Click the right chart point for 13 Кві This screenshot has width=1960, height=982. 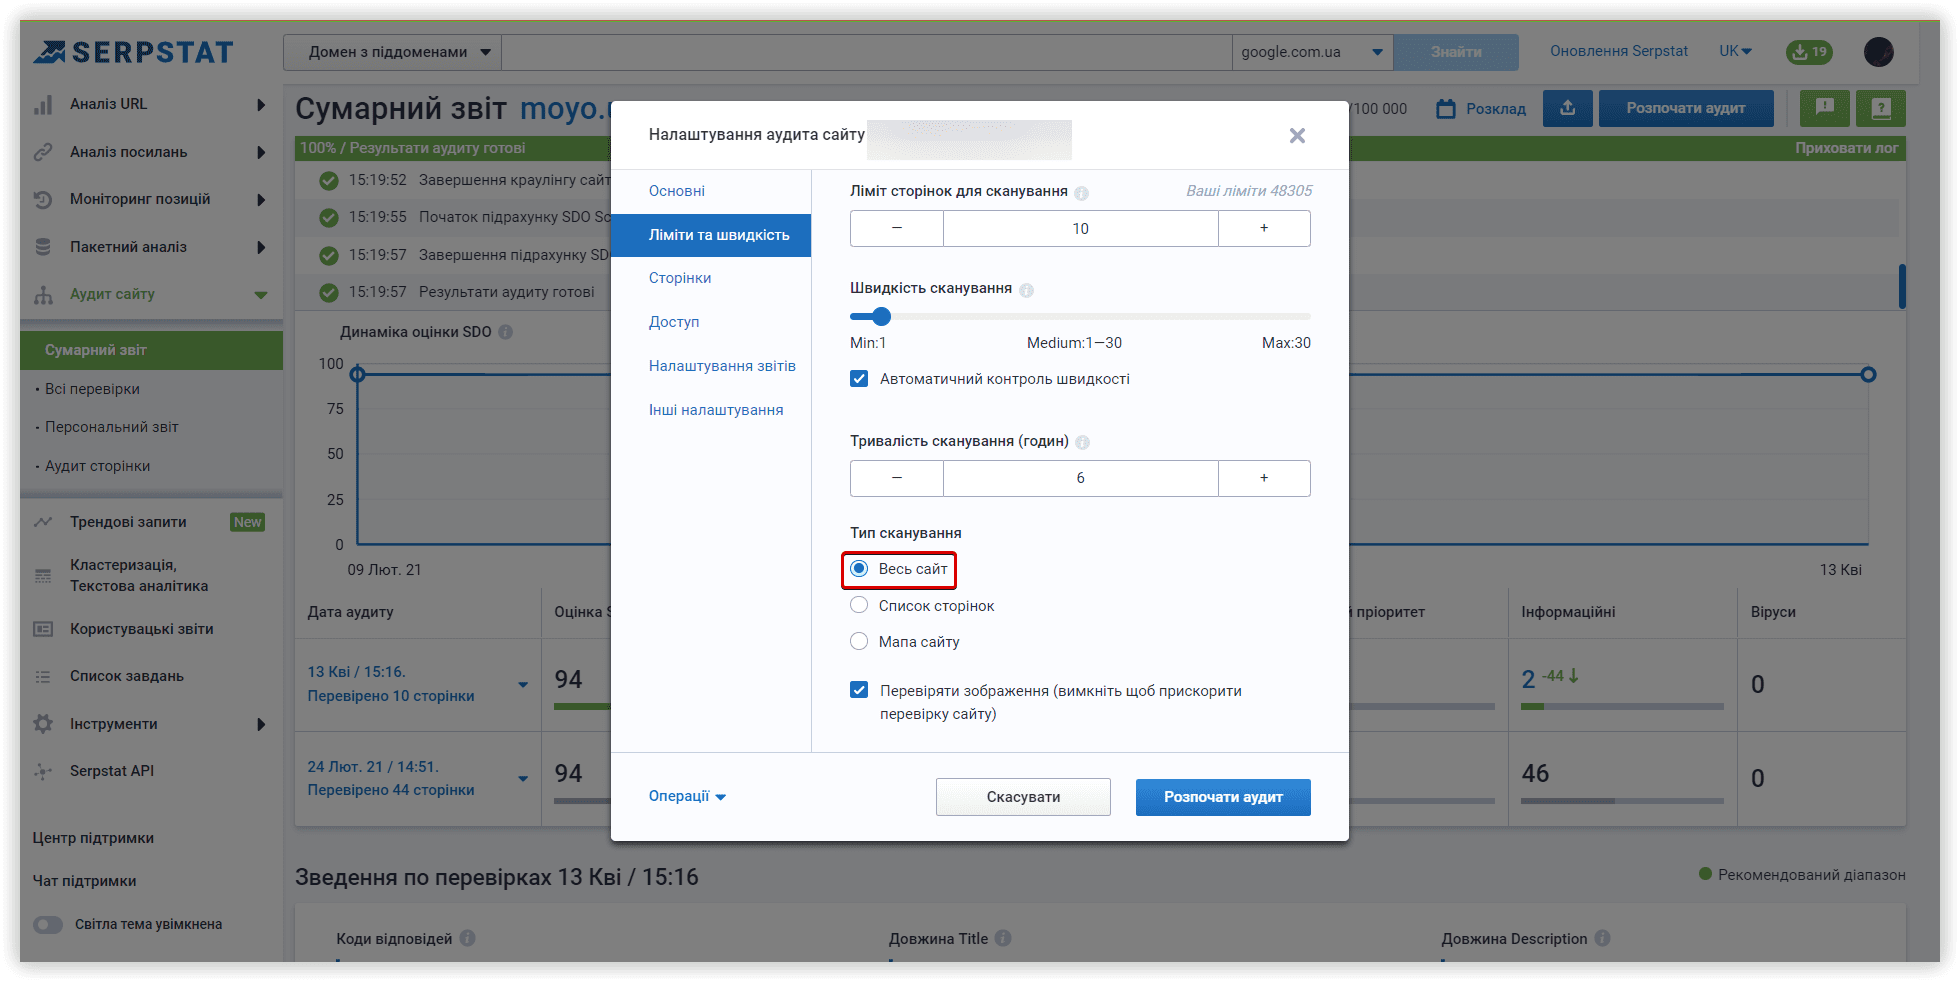coord(1868,375)
